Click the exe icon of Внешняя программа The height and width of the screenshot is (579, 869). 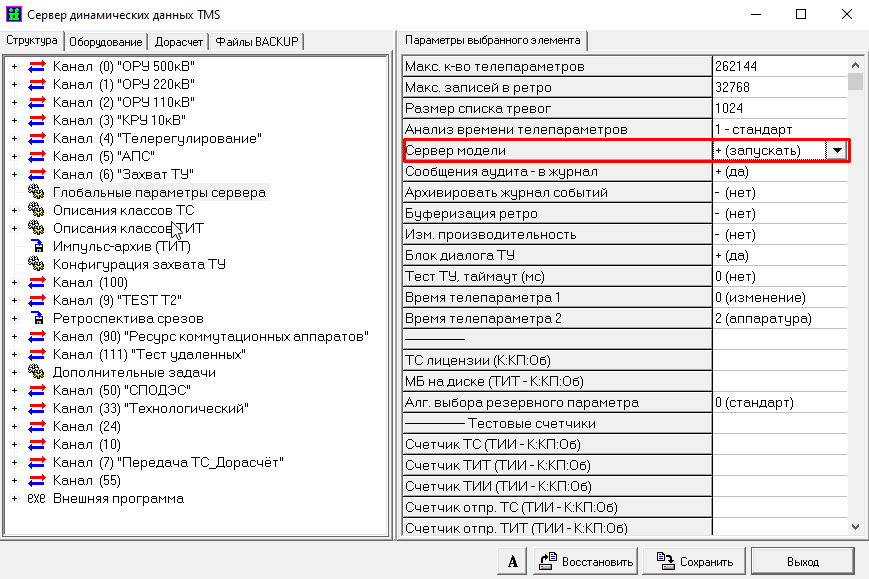[x=36, y=498]
